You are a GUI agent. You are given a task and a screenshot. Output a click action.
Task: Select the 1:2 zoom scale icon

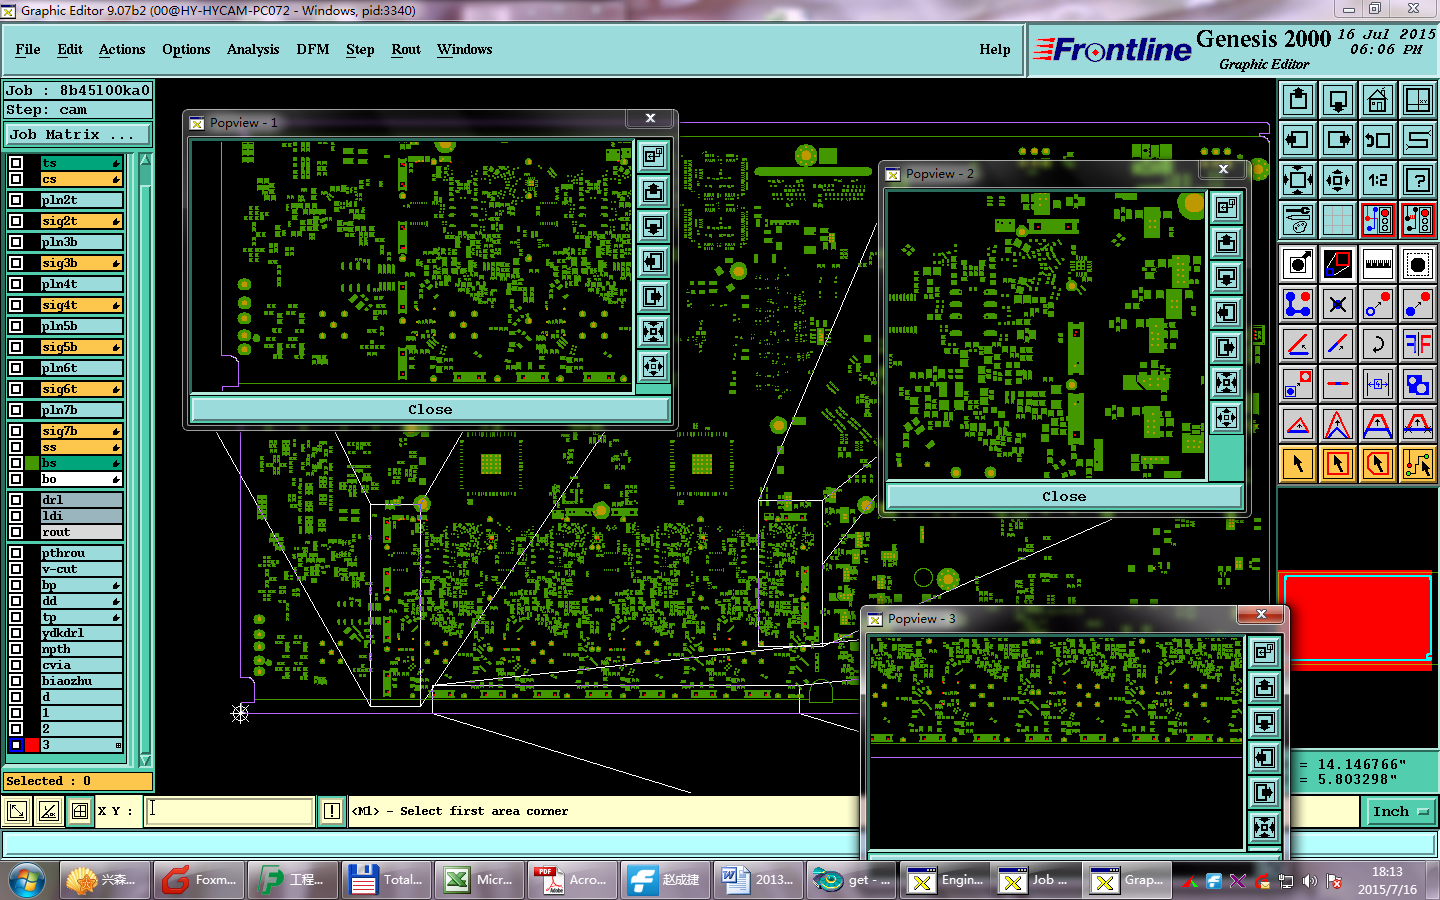1377,180
